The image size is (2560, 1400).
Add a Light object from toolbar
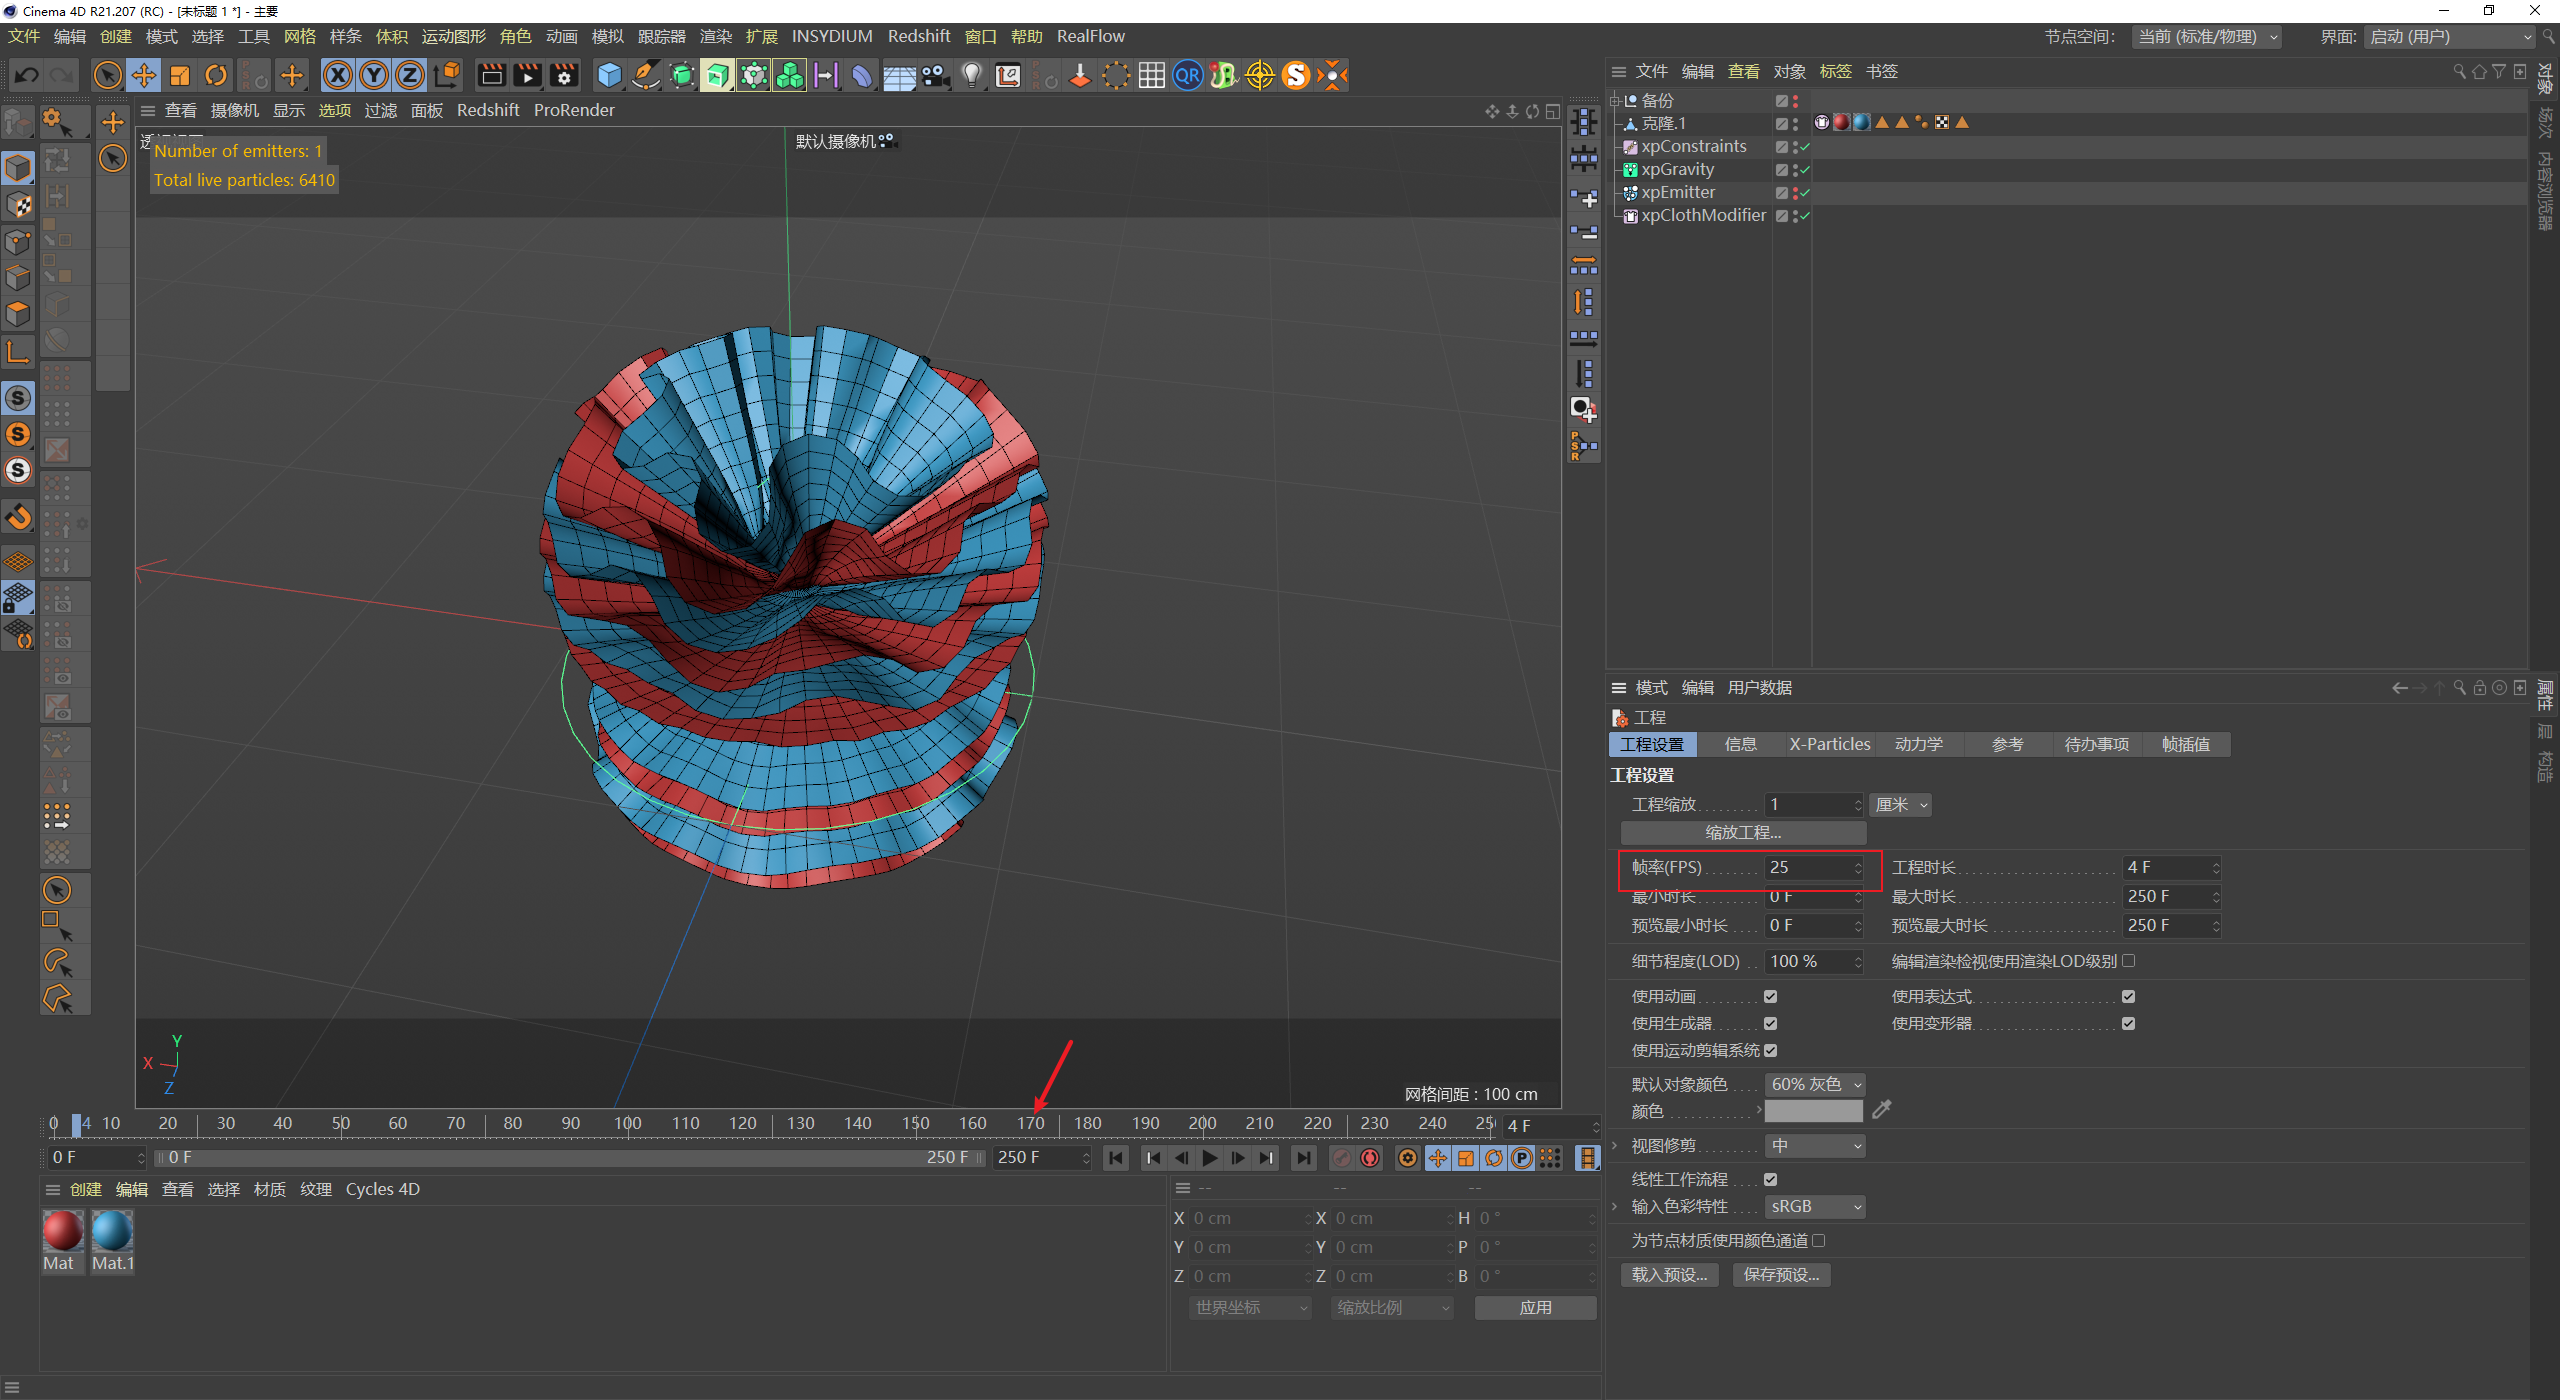[971, 75]
